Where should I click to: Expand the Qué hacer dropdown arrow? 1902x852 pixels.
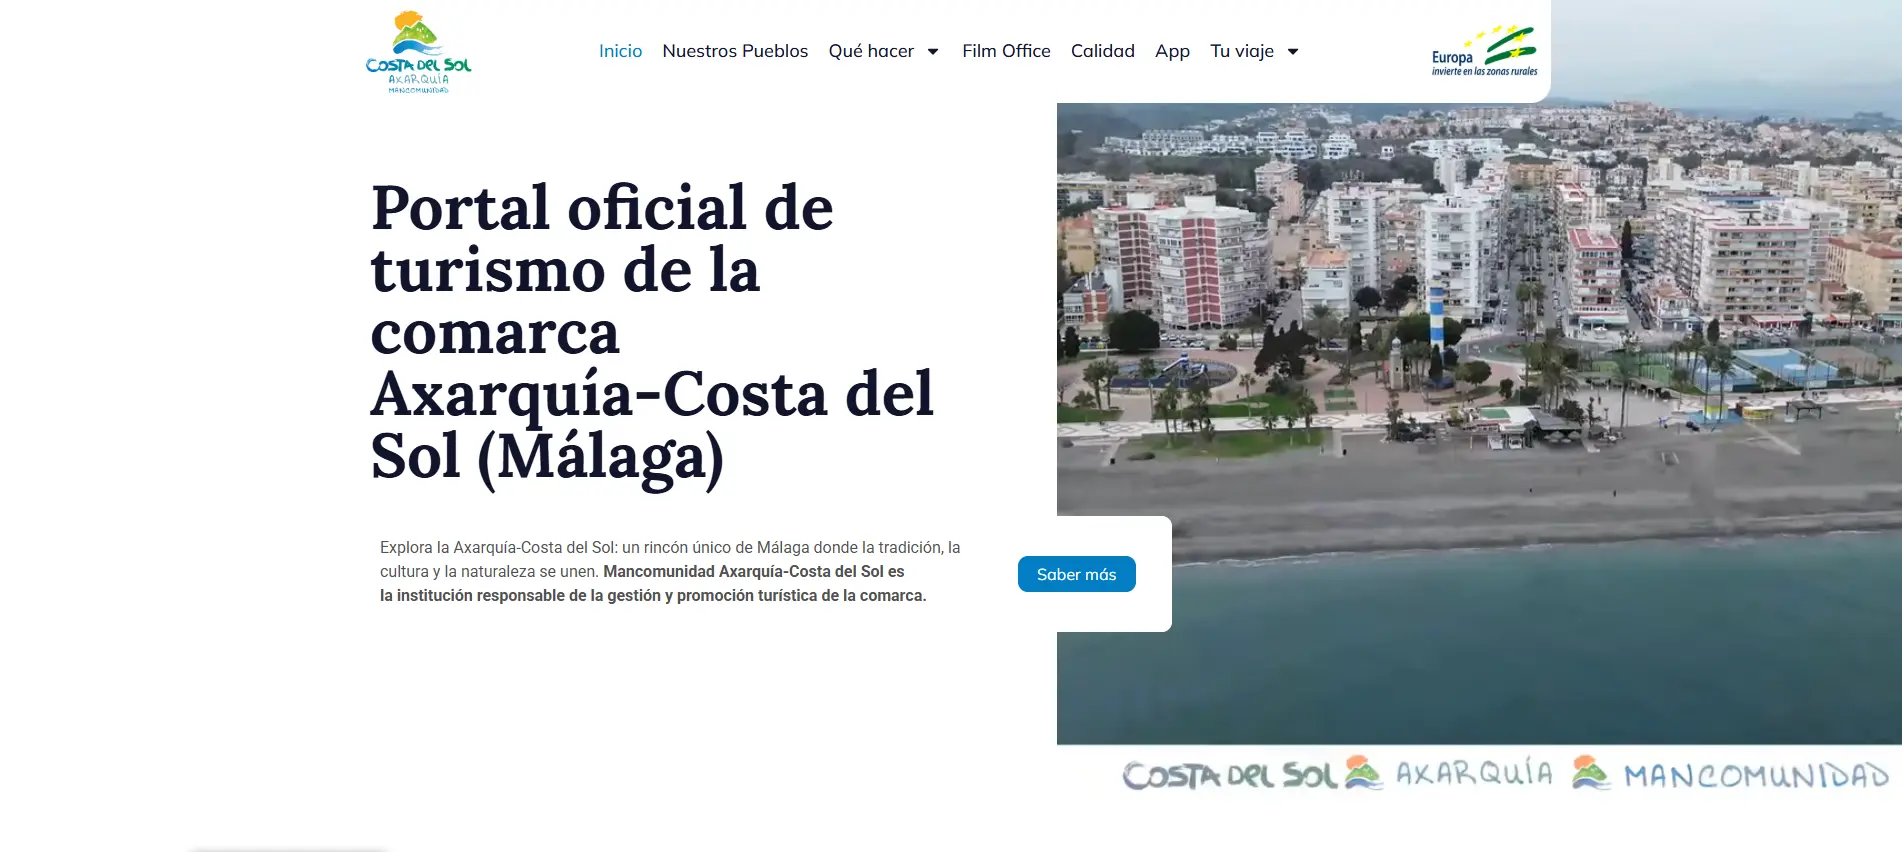tap(933, 52)
